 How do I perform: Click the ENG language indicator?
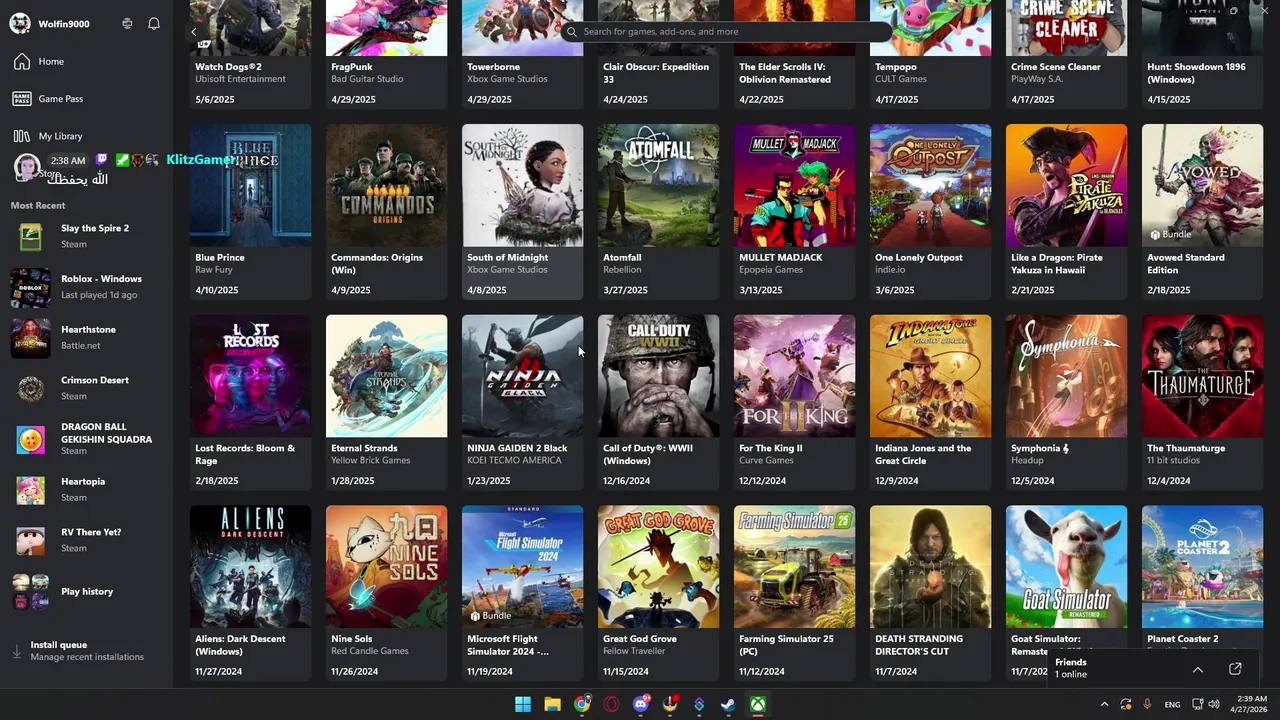coord(1172,704)
